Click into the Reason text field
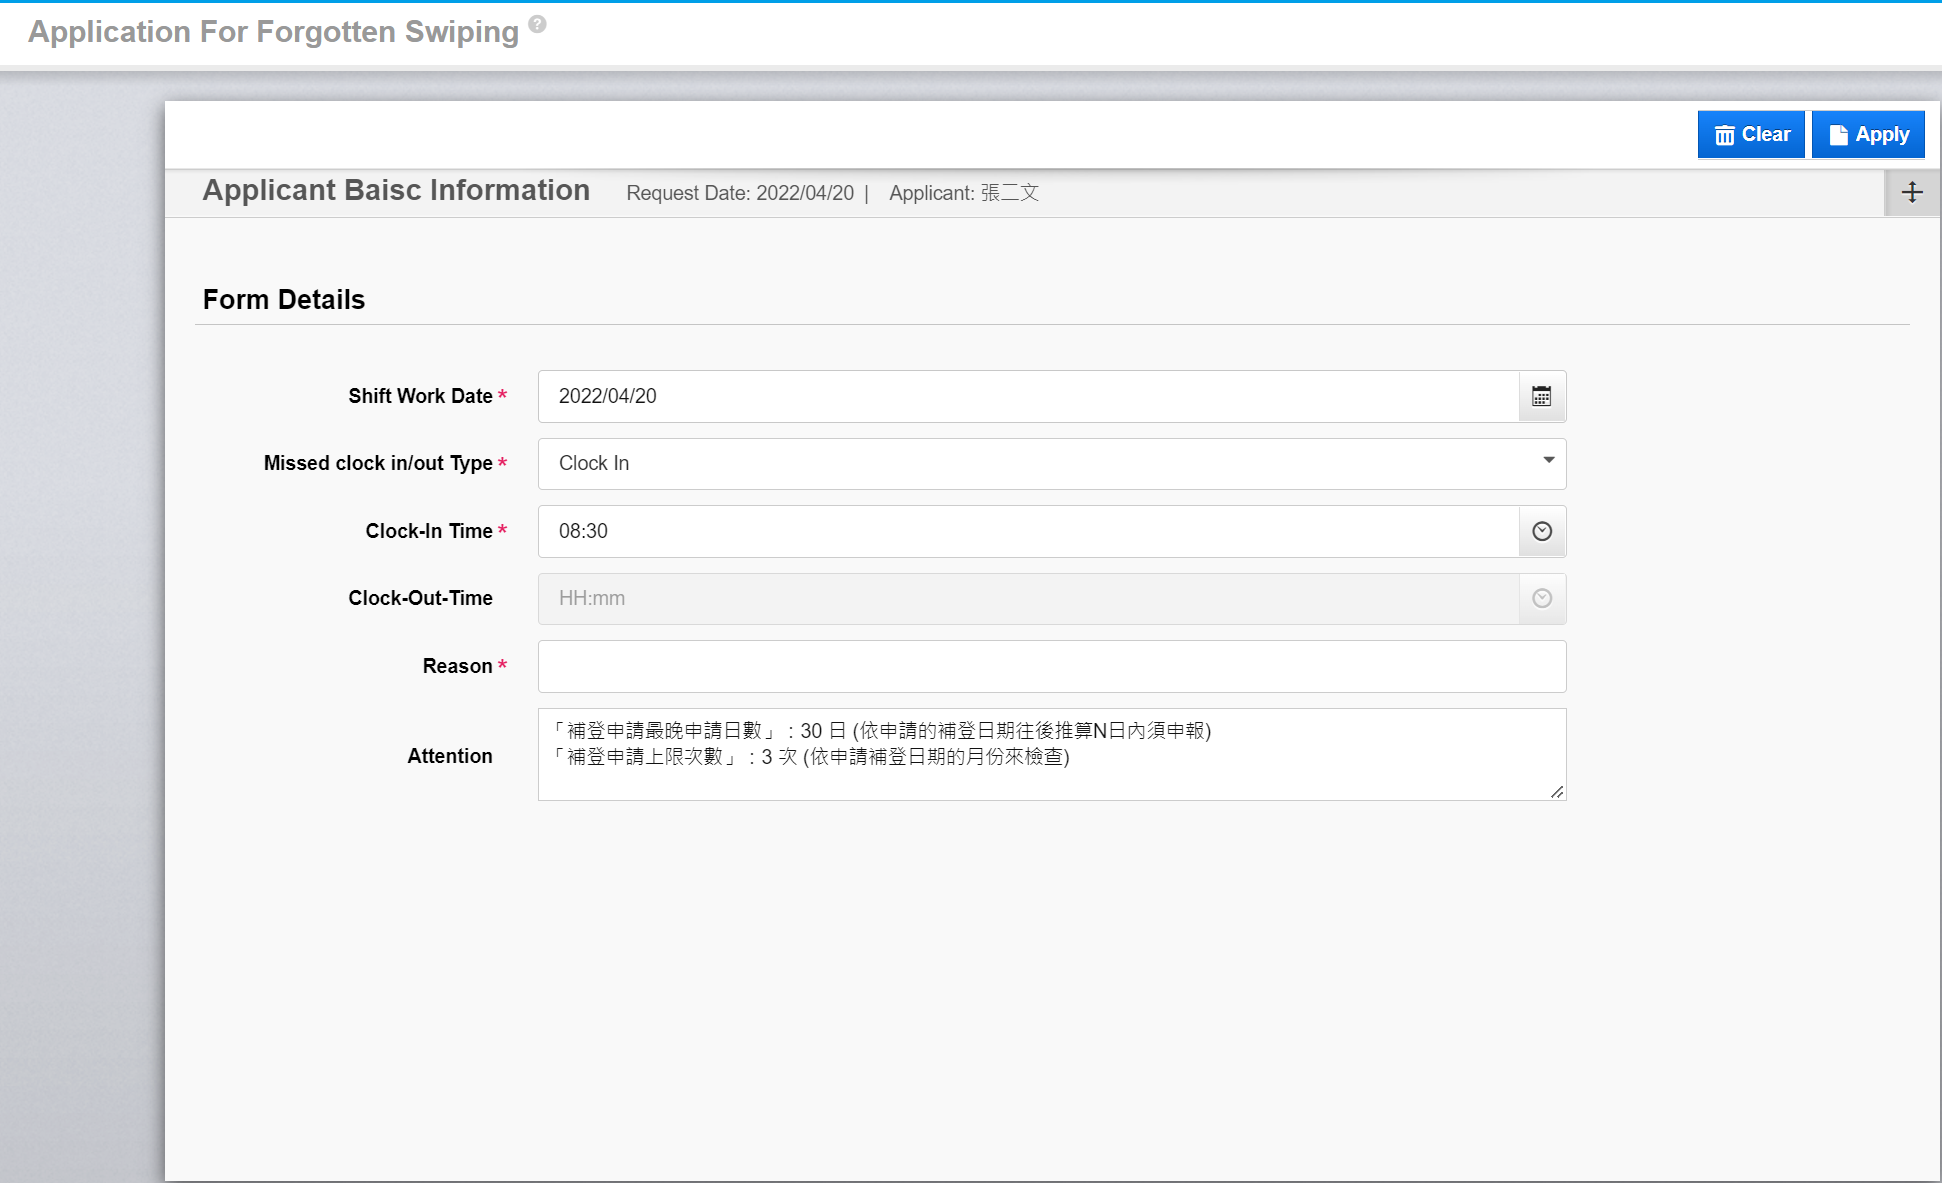Screen dimensions: 1942x1183 pos(1051,667)
